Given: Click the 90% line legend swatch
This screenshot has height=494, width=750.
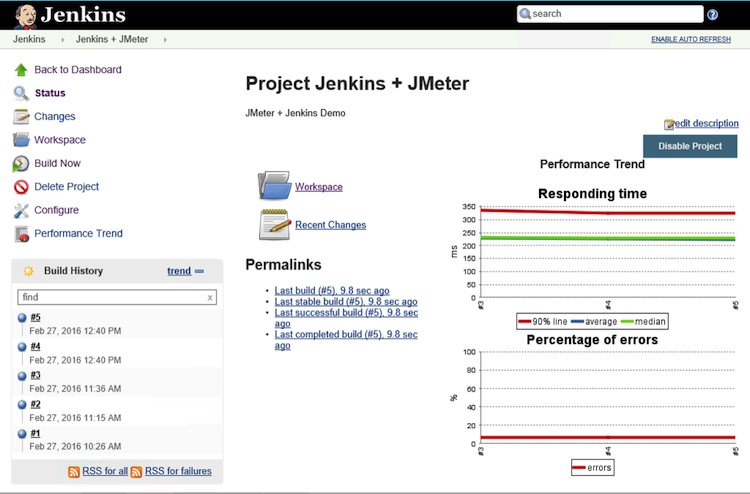Looking at the screenshot, I should (525, 322).
